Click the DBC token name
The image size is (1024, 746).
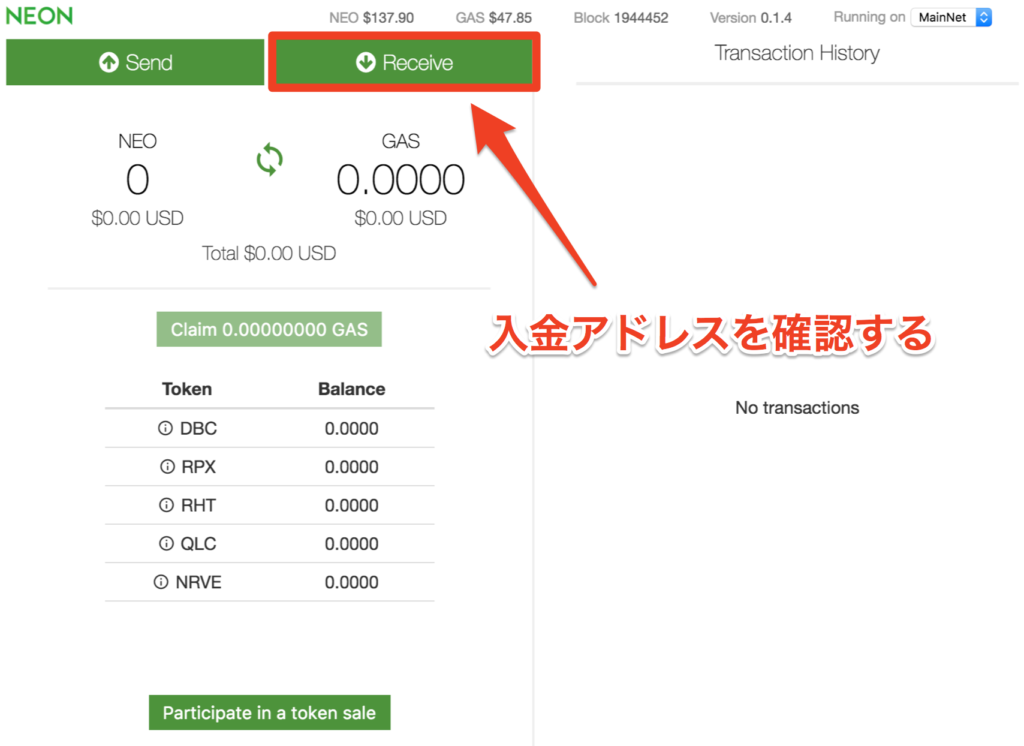(x=198, y=429)
